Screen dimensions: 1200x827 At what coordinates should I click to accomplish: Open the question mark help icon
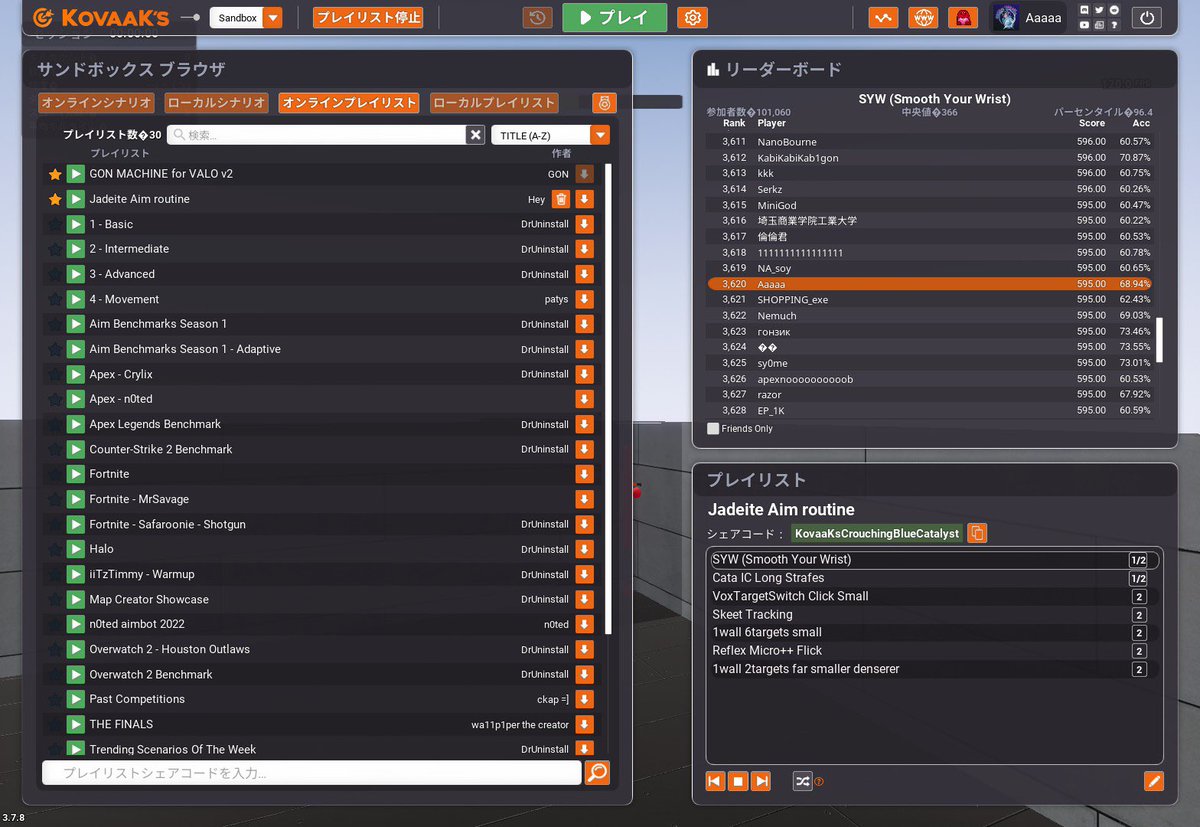tap(1114, 25)
